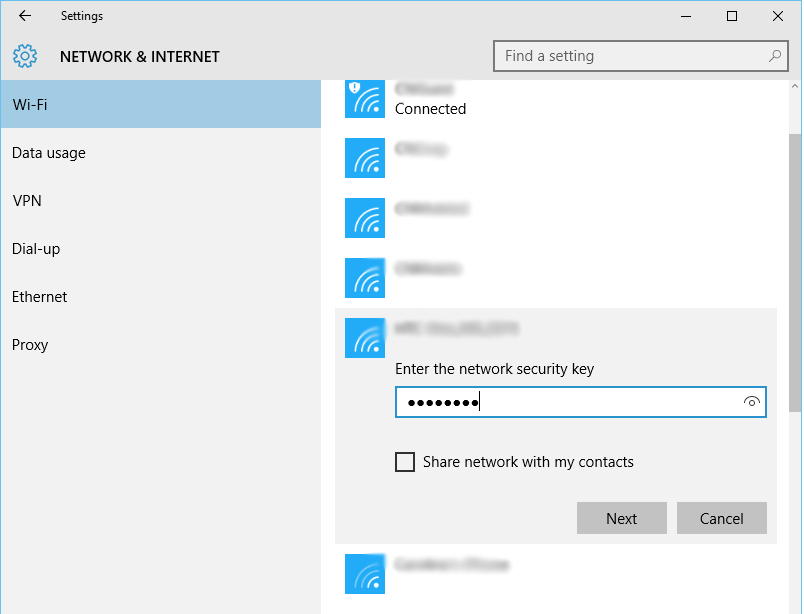Image resolution: width=804 pixels, height=614 pixels.
Task: Open the Data usage section
Action: coord(48,153)
